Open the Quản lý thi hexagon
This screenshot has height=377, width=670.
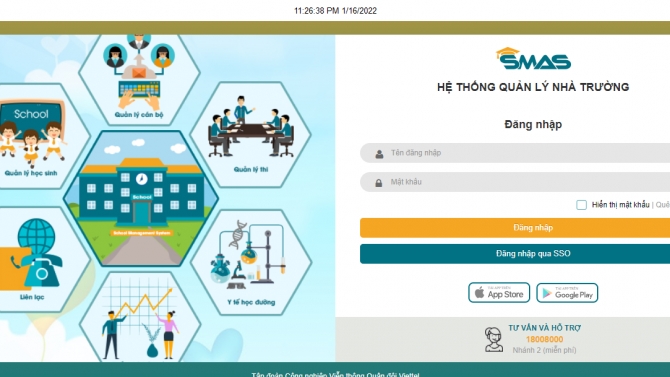[x=251, y=135]
